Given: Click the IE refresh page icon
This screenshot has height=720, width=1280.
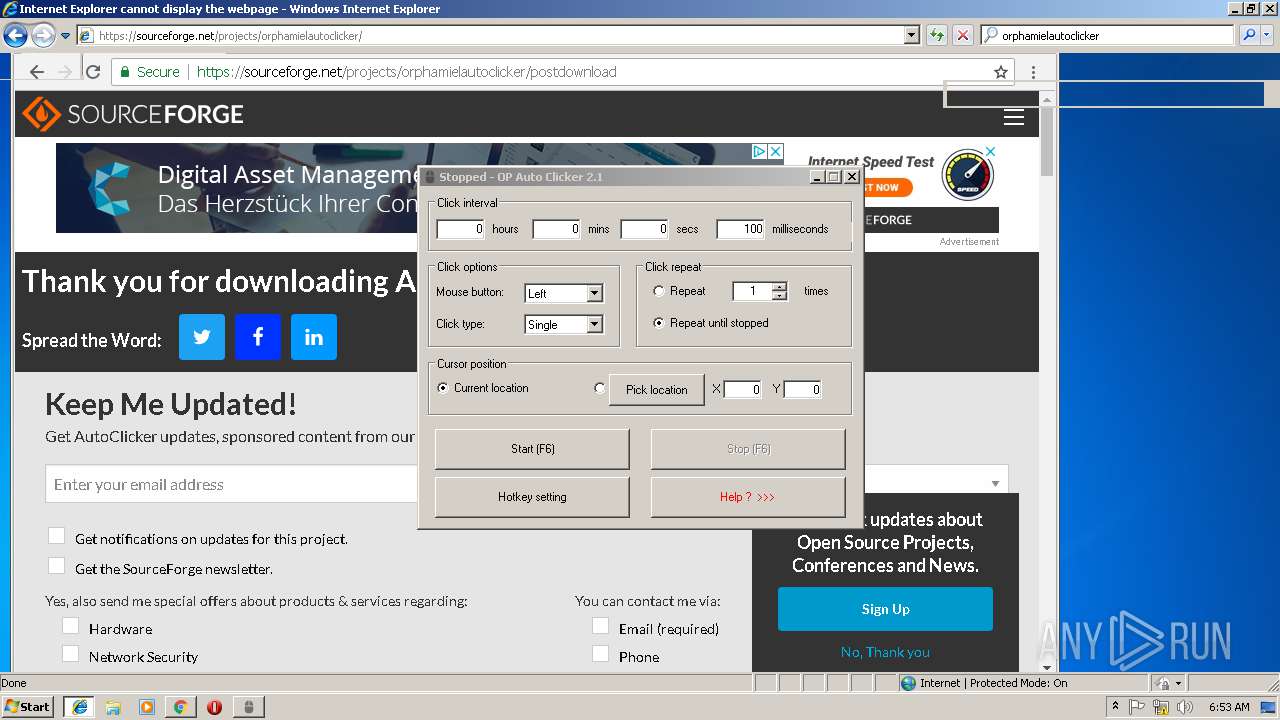Looking at the screenshot, I should [937, 35].
